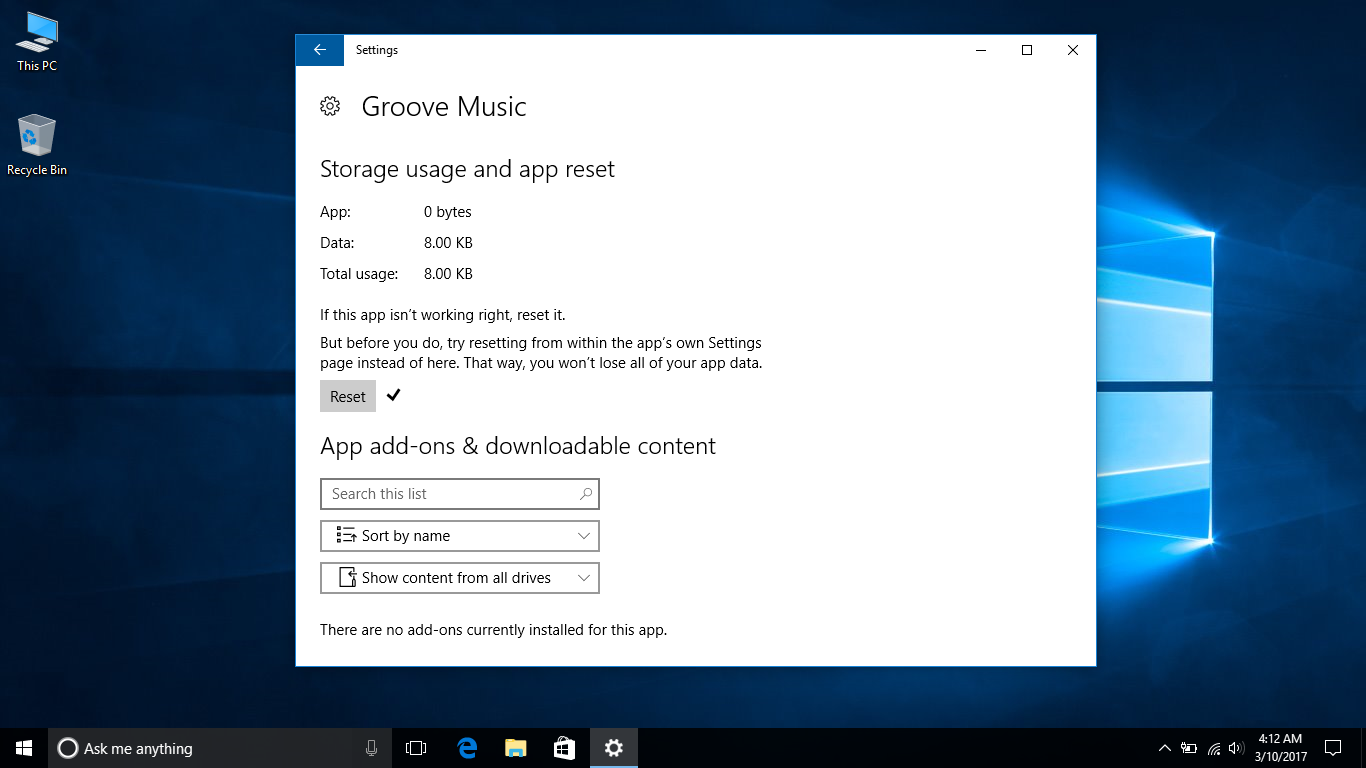Select the Recycle Bin desktop icon
The height and width of the screenshot is (768, 1366).
coord(37,146)
